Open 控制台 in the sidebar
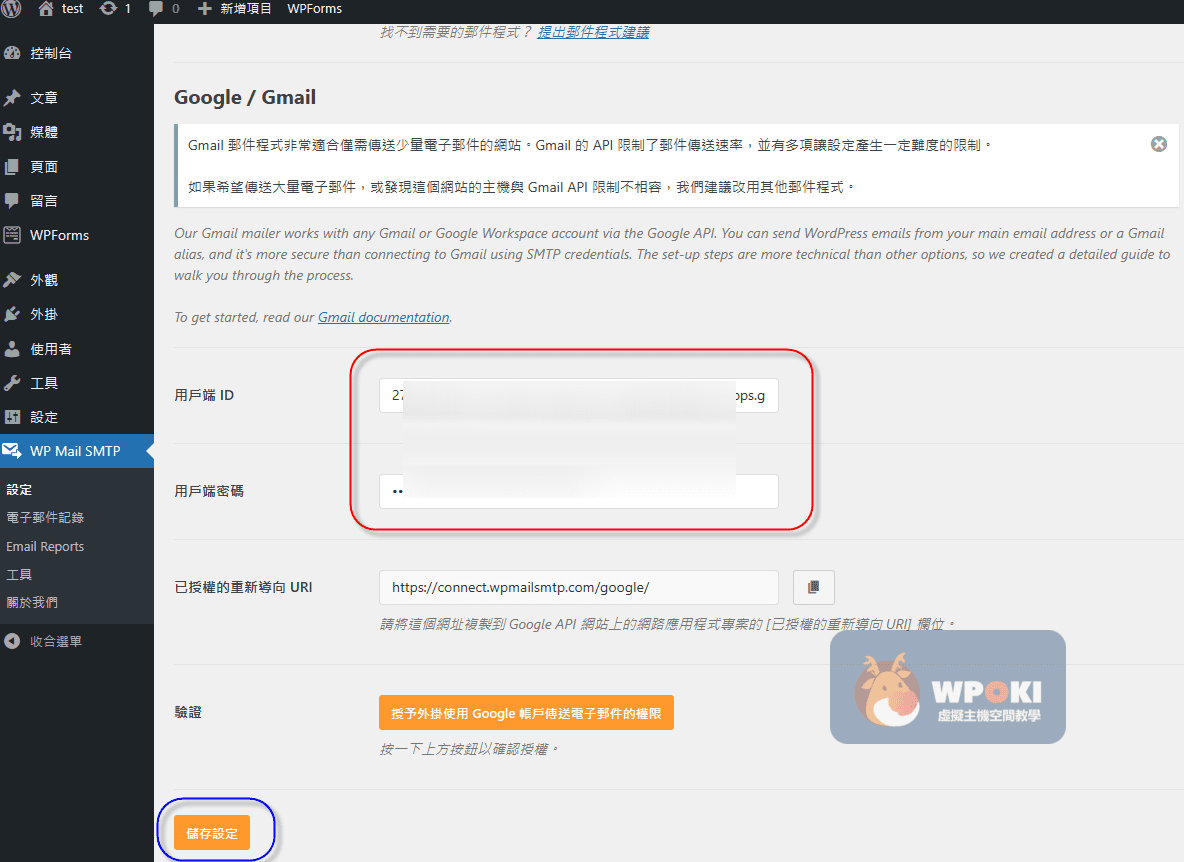The width and height of the screenshot is (1184, 862). (51, 53)
